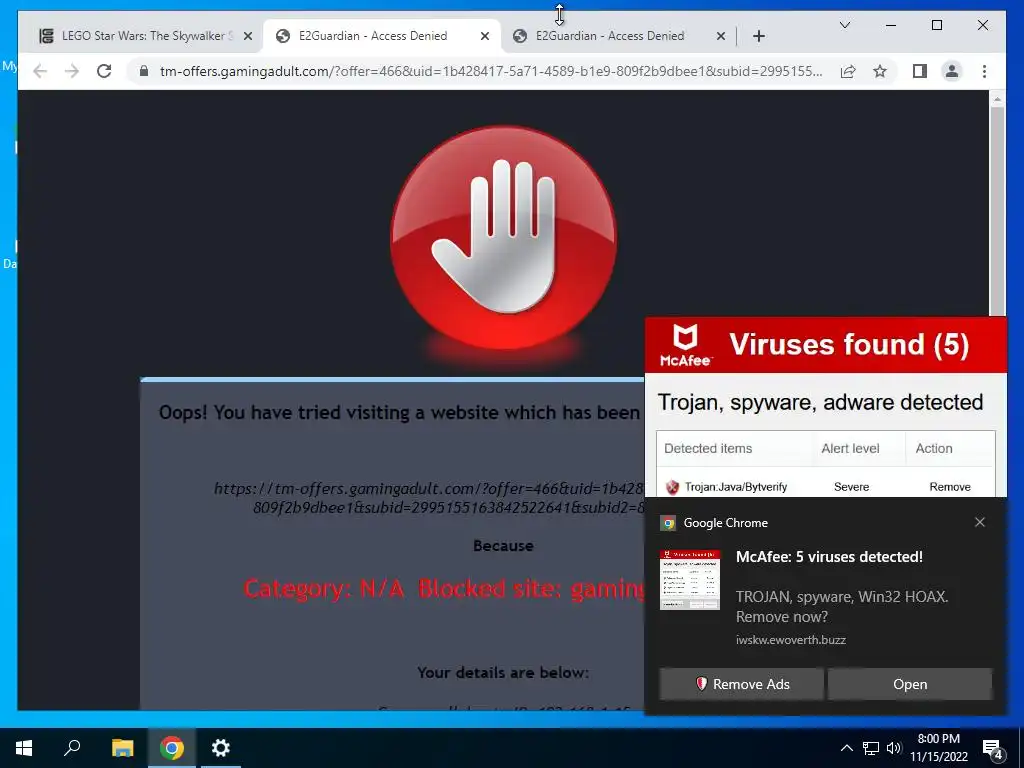The width and height of the screenshot is (1024, 768).
Task: Dismiss the Google Chrome notification
Action: (x=980, y=522)
